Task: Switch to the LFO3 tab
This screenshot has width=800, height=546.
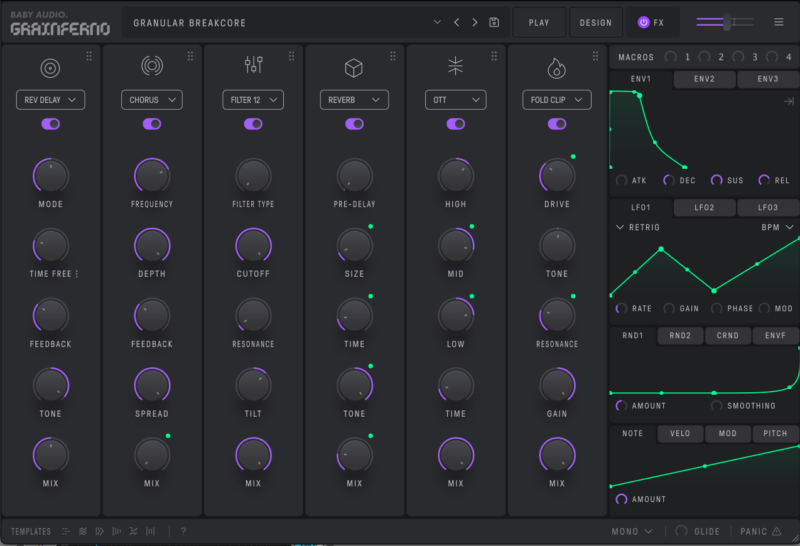Action: [767, 208]
